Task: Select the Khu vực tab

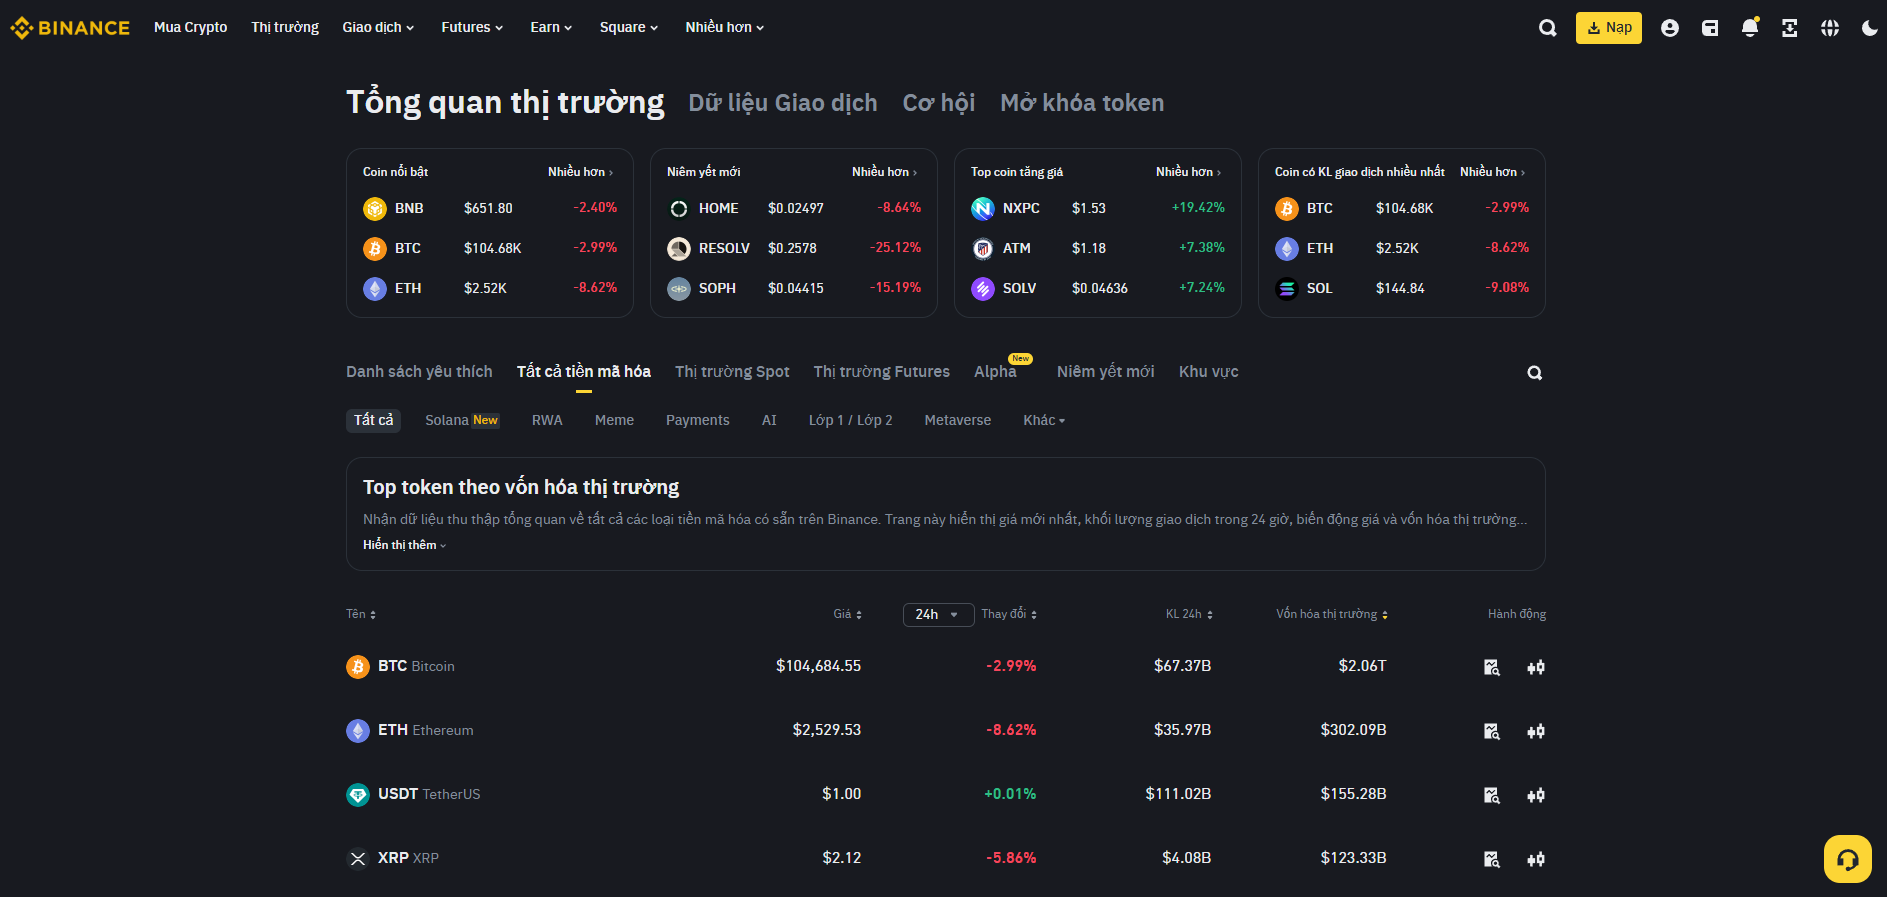Action: tap(1209, 372)
